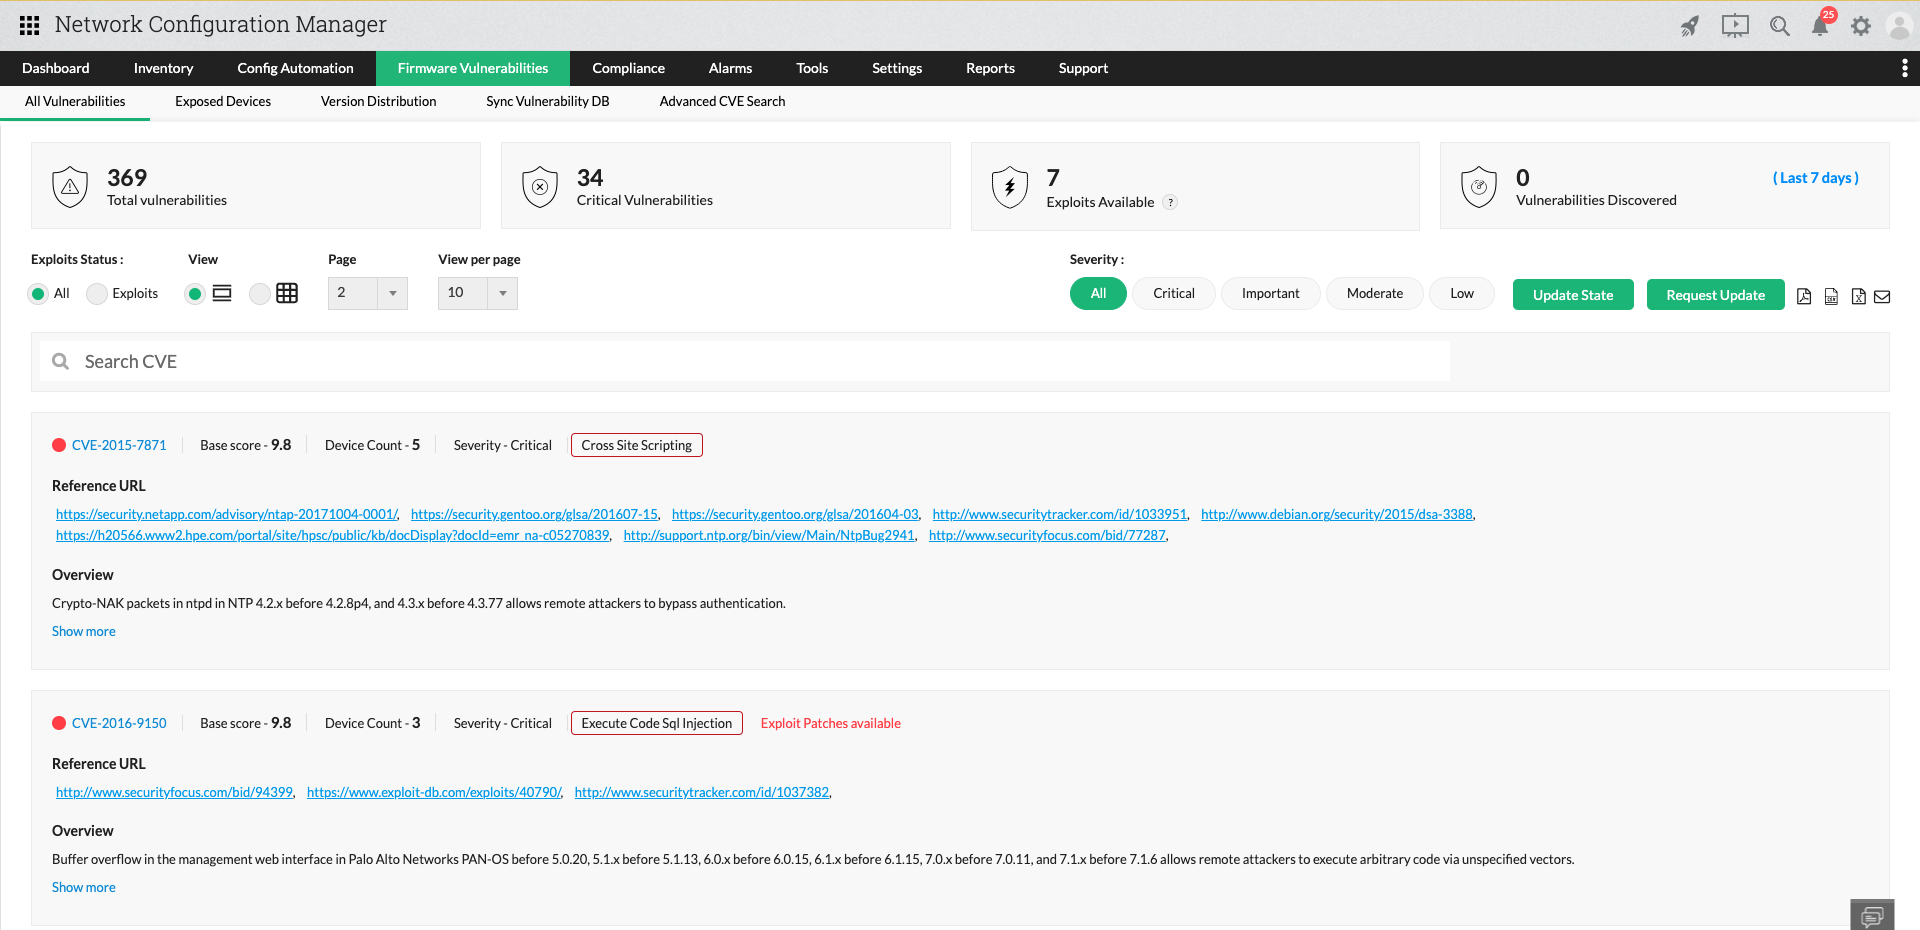Open the apps grid at top left
Viewport: 1920px width, 930px height.
click(x=29, y=25)
